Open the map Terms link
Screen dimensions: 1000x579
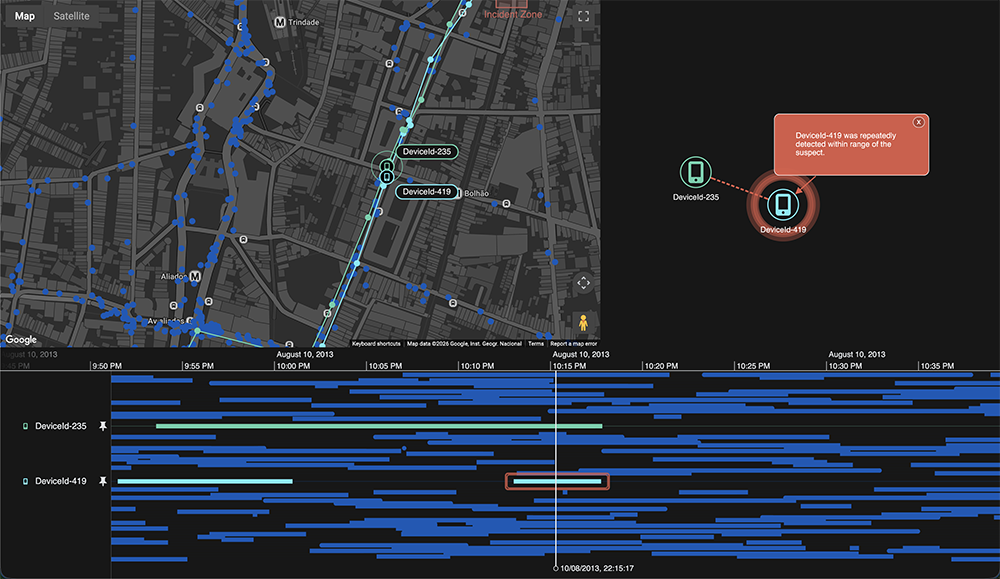click(536, 344)
